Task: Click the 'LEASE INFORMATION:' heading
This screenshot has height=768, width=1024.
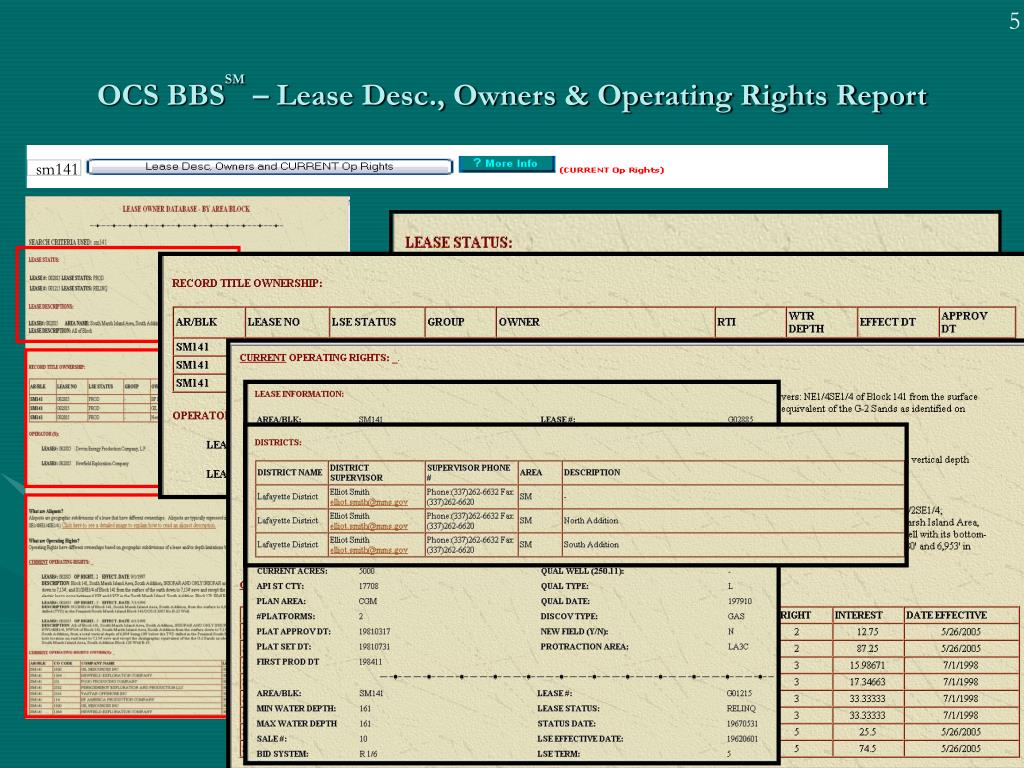Action: [x=299, y=394]
